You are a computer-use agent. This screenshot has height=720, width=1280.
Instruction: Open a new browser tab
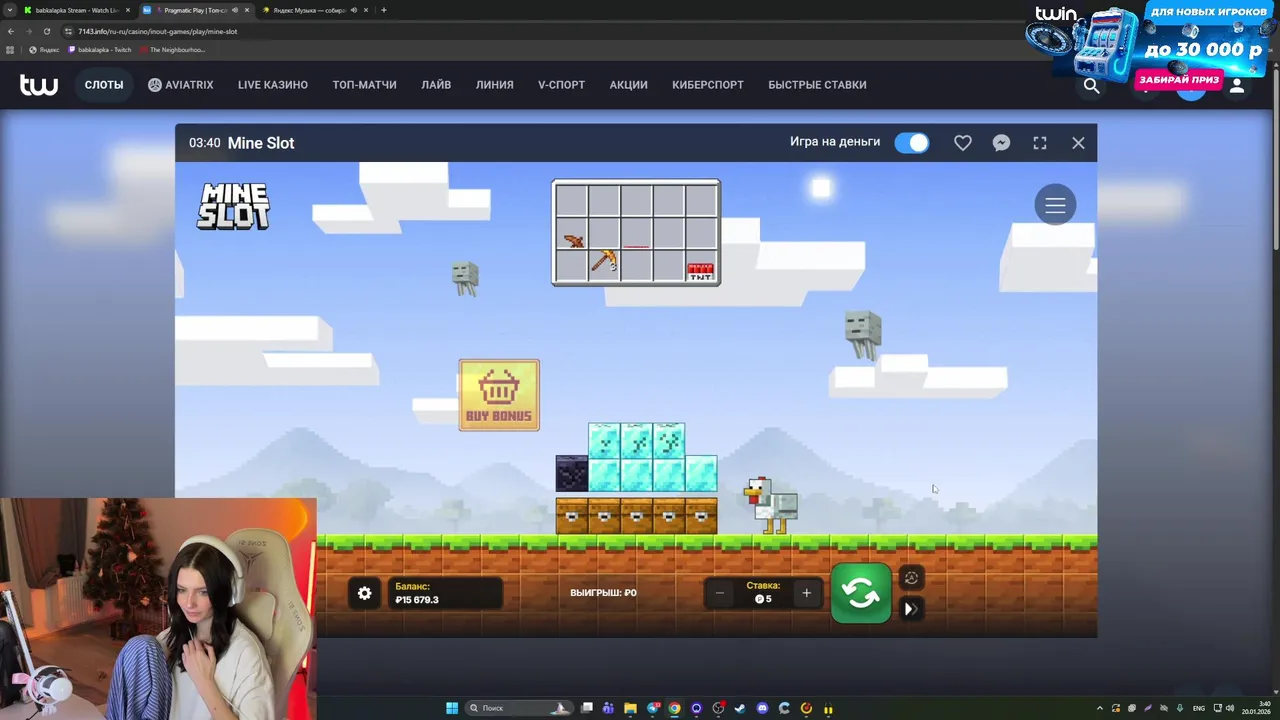click(384, 10)
